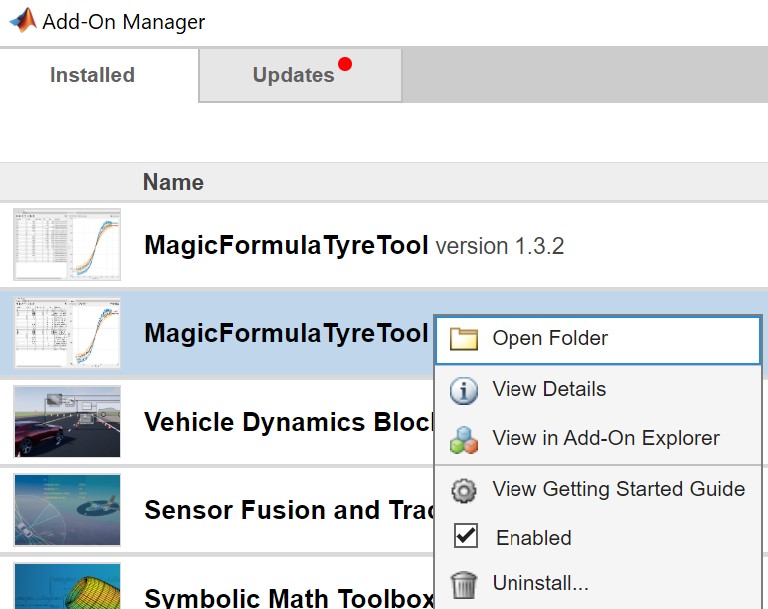Click the colored cubes Add-On Explorer icon
This screenshot has width=768, height=609.
(464, 439)
